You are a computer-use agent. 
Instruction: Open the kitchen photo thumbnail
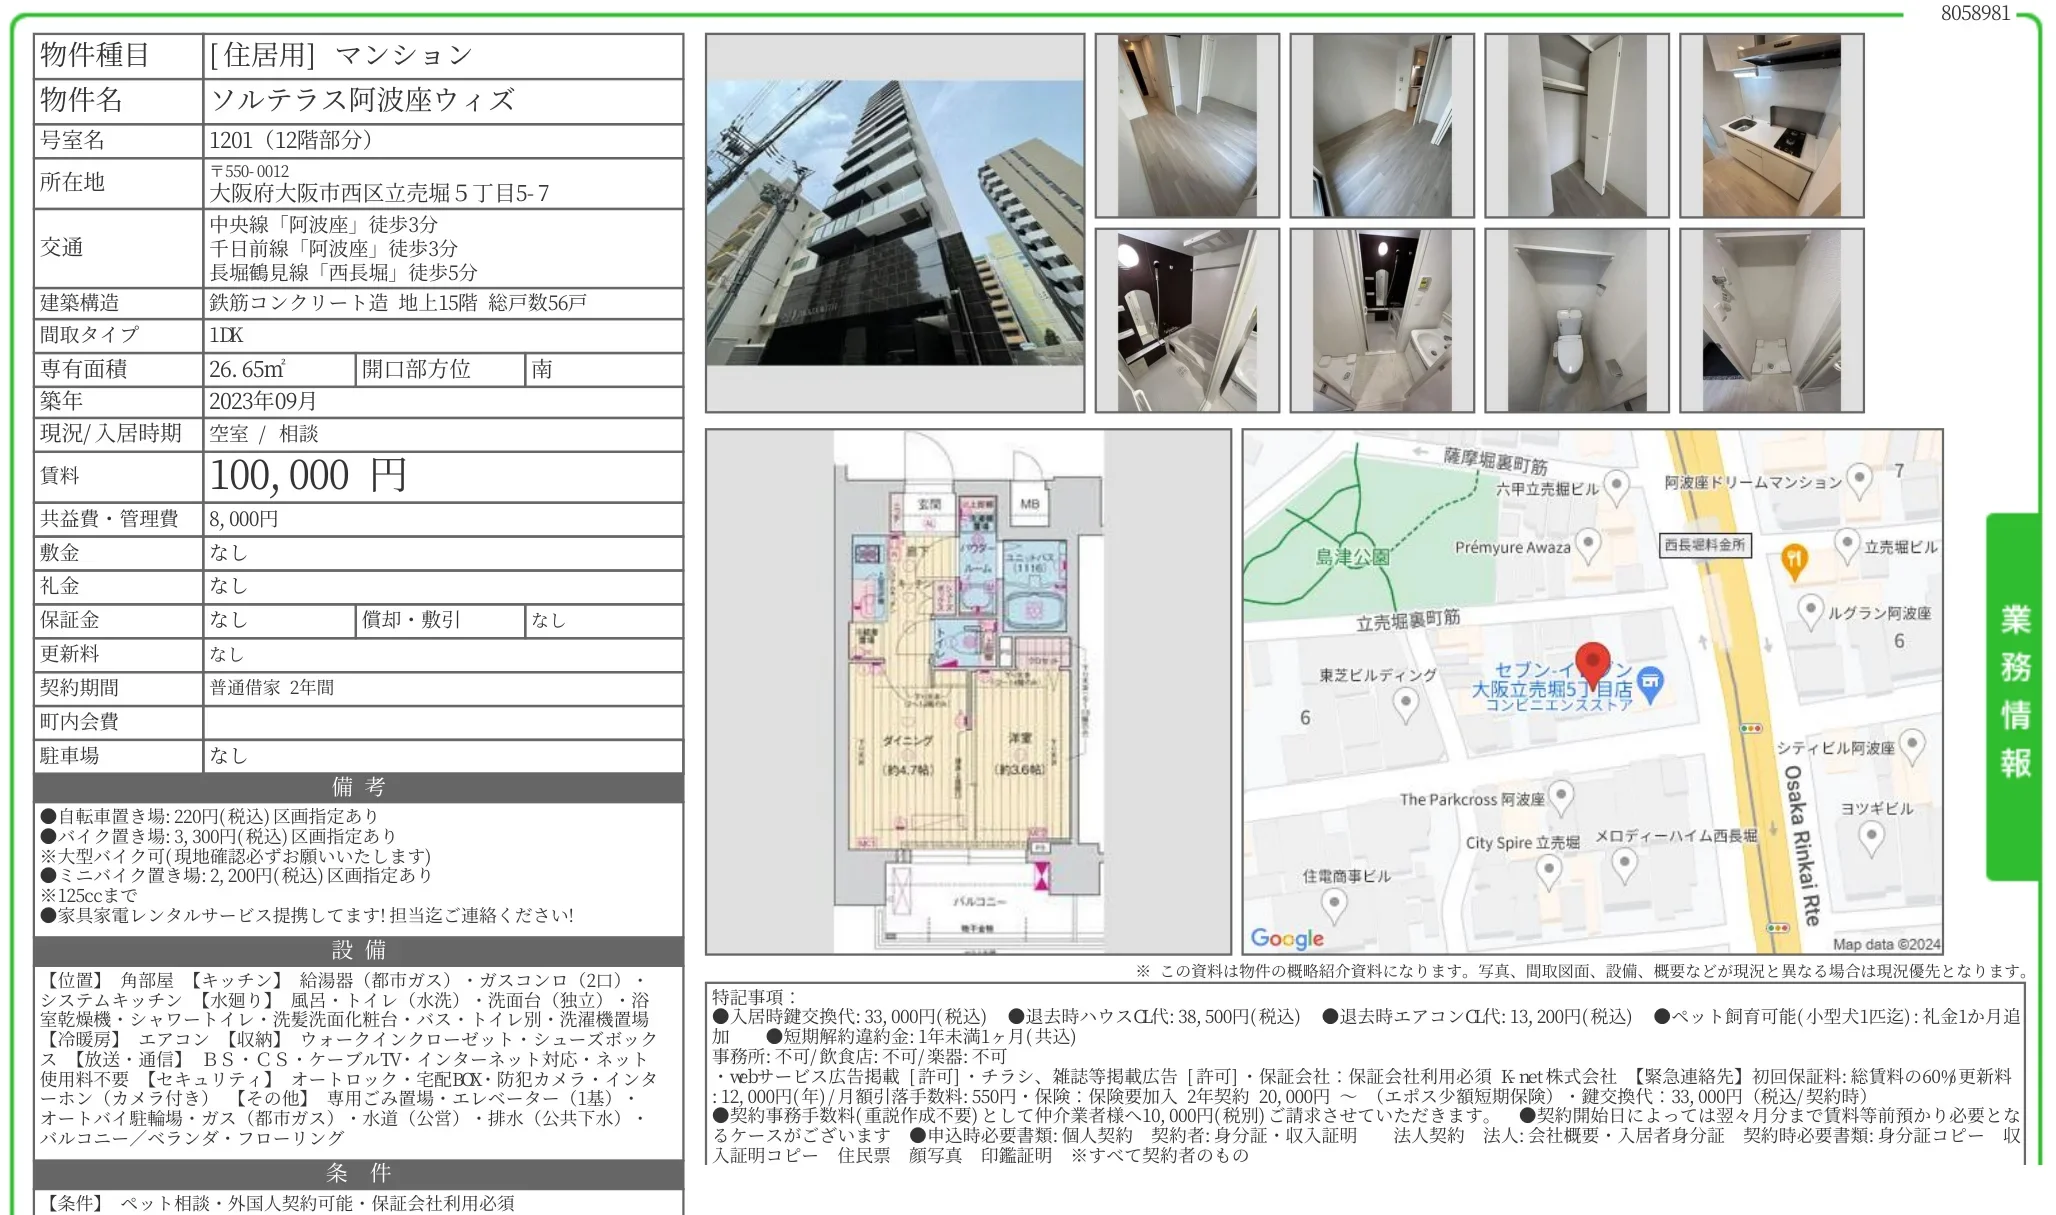coord(1771,125)
